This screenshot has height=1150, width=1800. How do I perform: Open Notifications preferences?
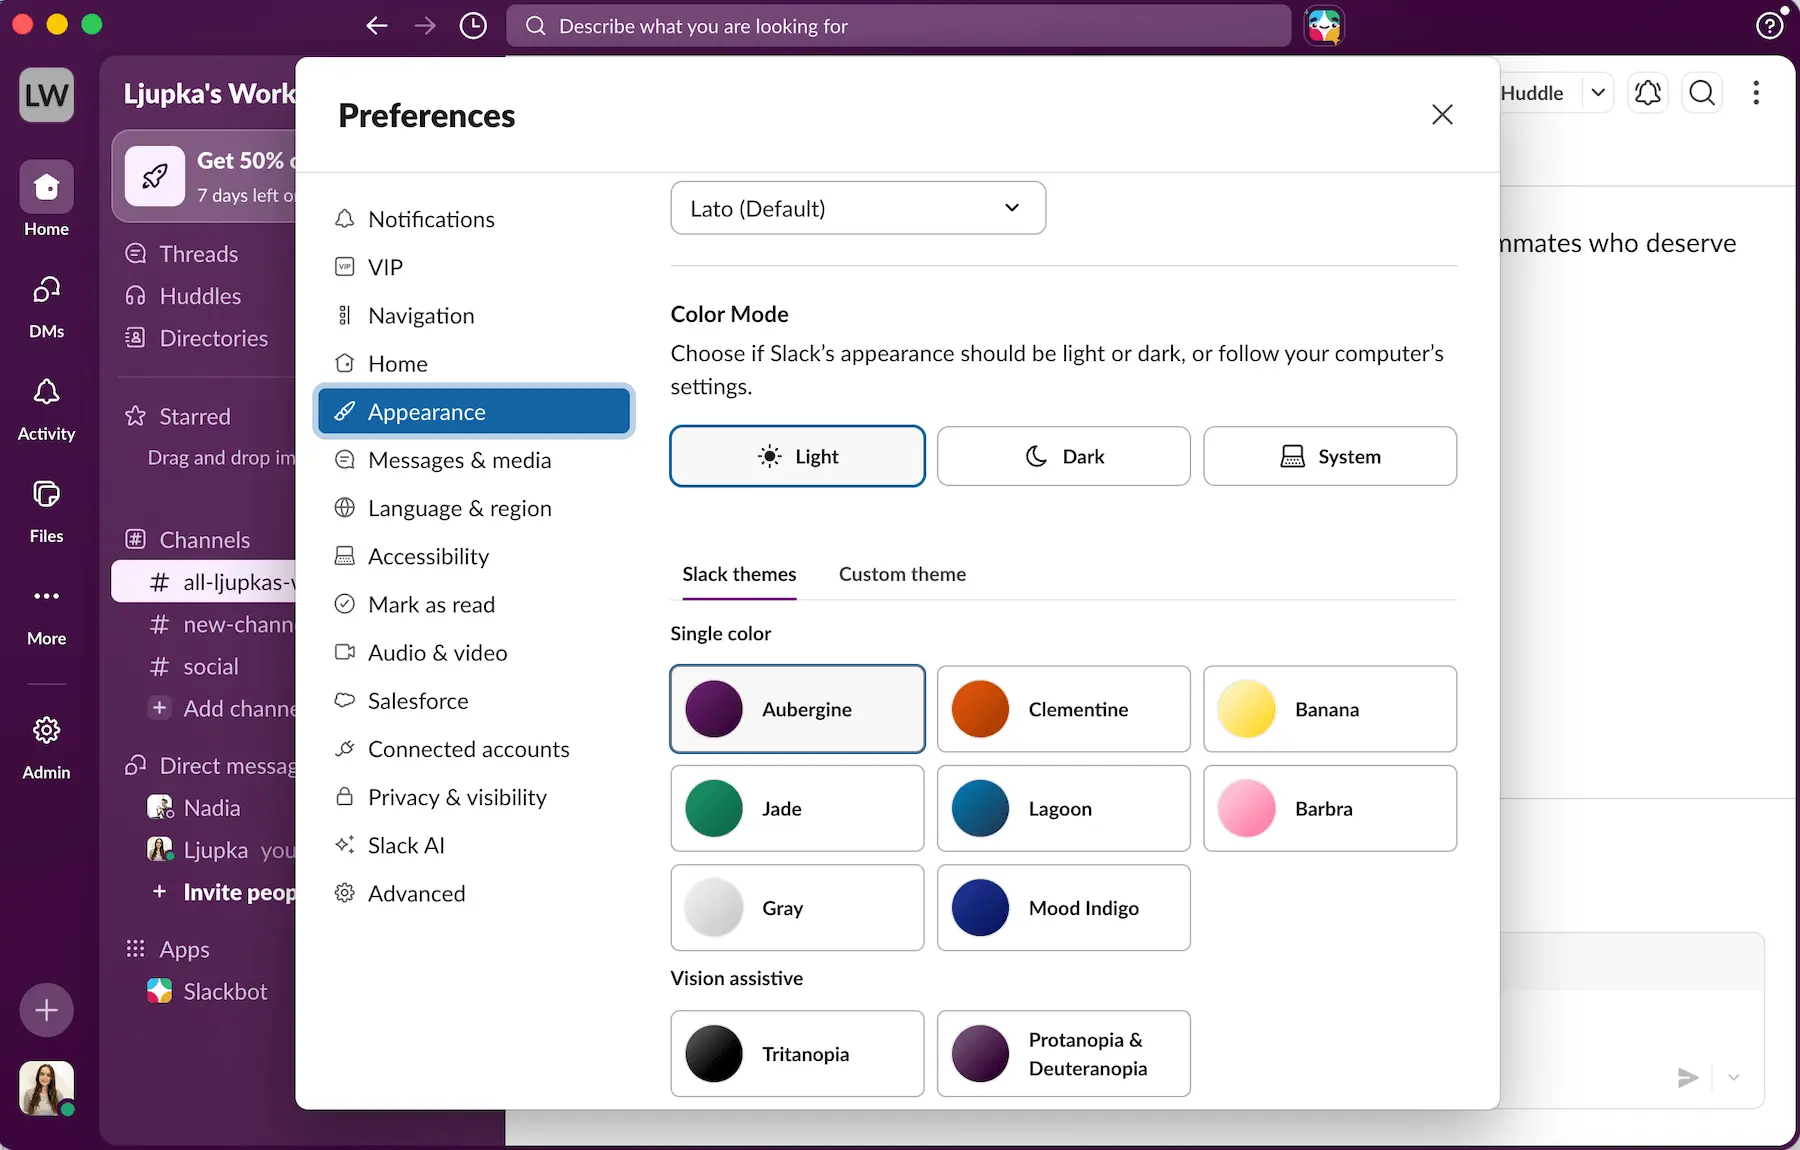(474, 219)
